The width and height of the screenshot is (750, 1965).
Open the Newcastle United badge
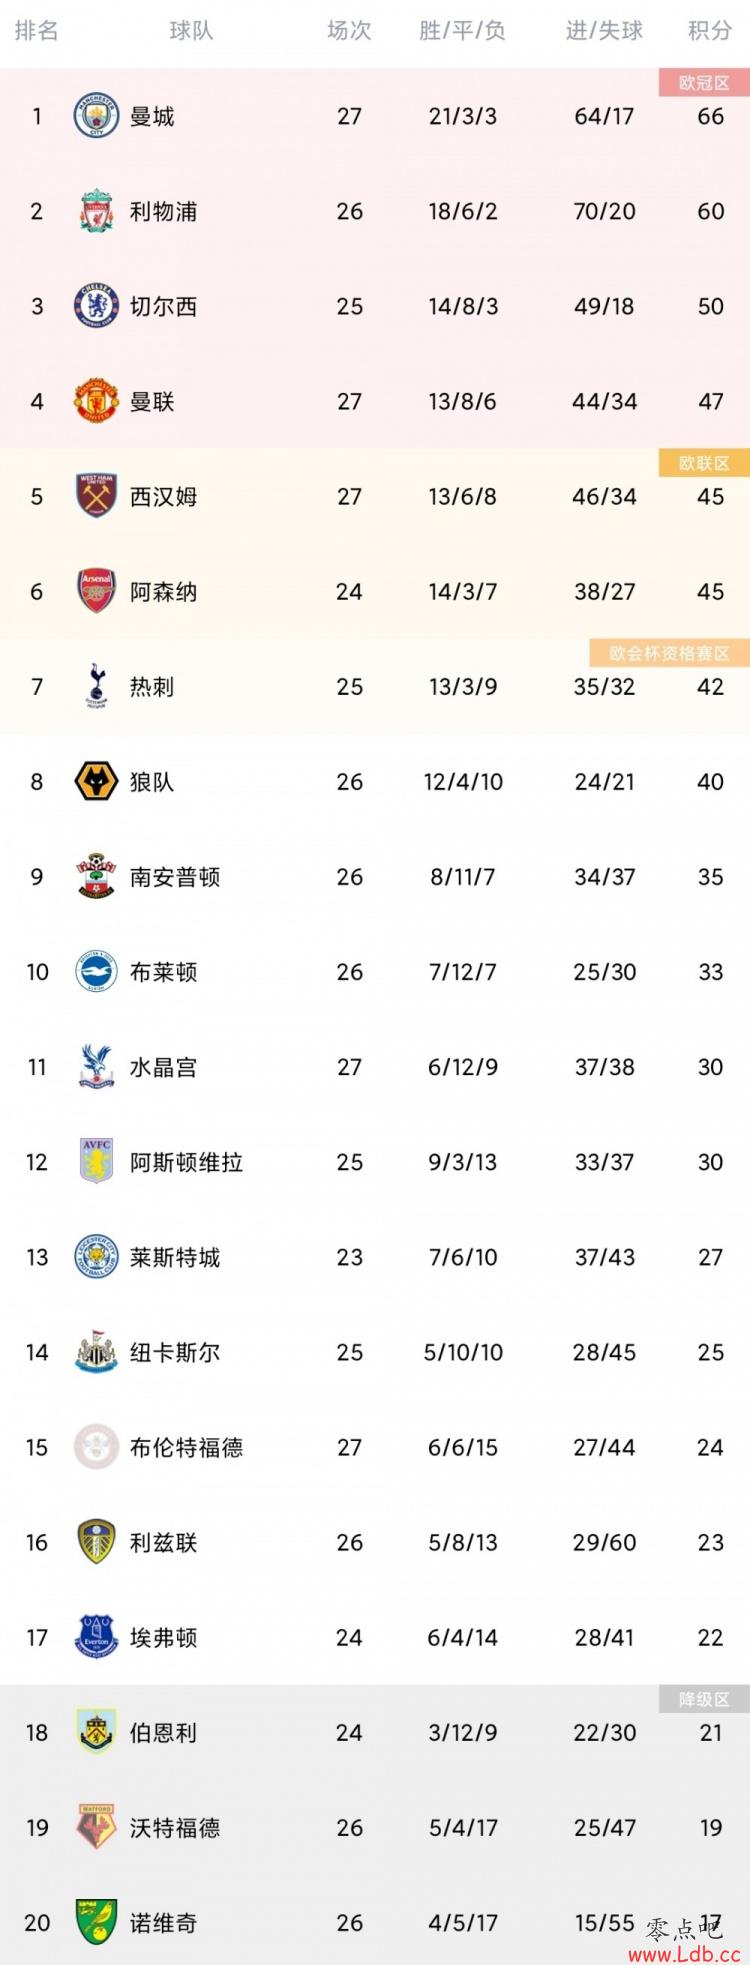pyautogui.click(x=97, y=1351)
